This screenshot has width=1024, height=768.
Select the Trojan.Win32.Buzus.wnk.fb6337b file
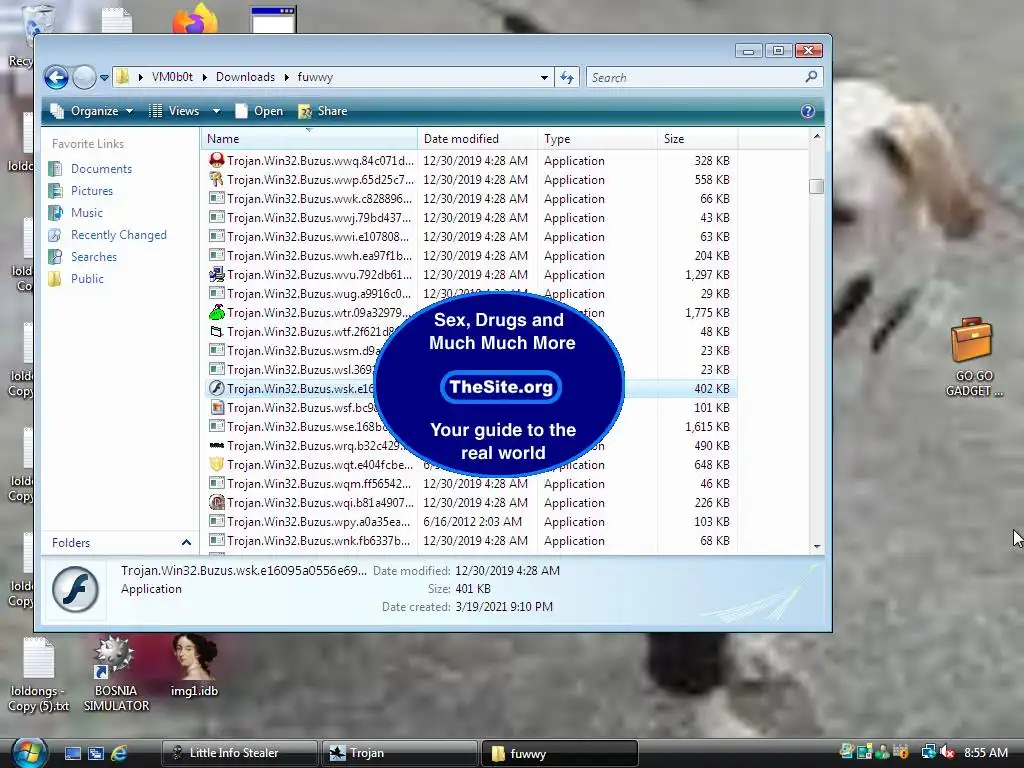pyautogui.click(x=319, y=540)
